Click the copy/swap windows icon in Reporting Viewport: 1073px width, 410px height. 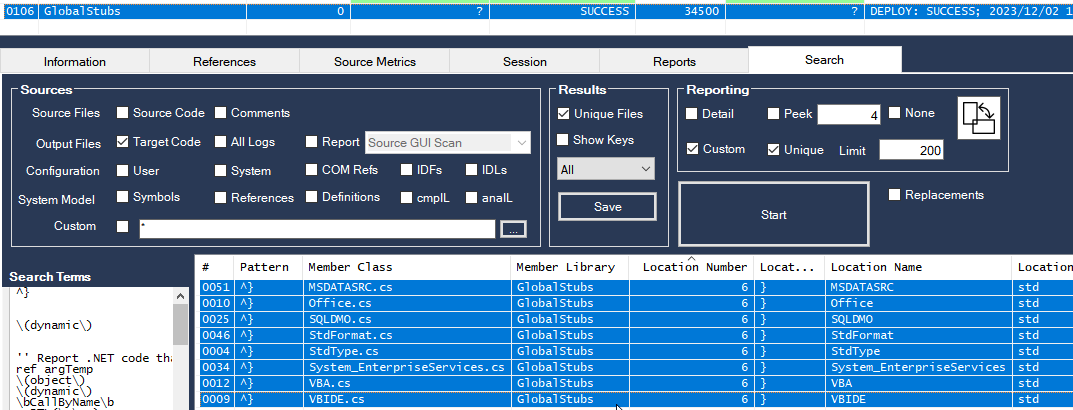(x=978, y=118)
